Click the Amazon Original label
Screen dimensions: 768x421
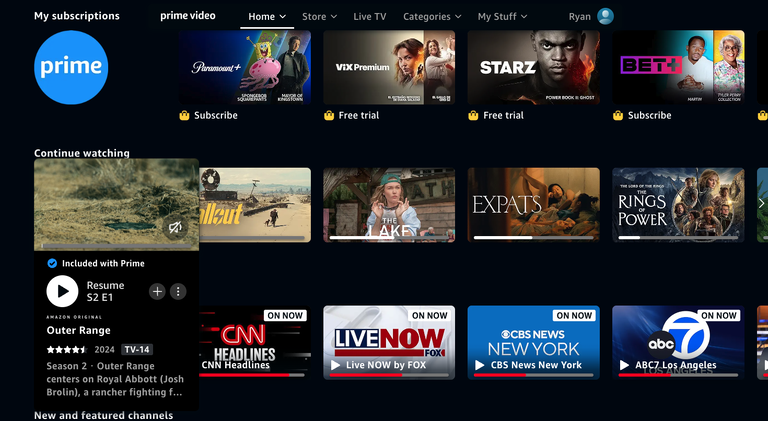[74, 317]
